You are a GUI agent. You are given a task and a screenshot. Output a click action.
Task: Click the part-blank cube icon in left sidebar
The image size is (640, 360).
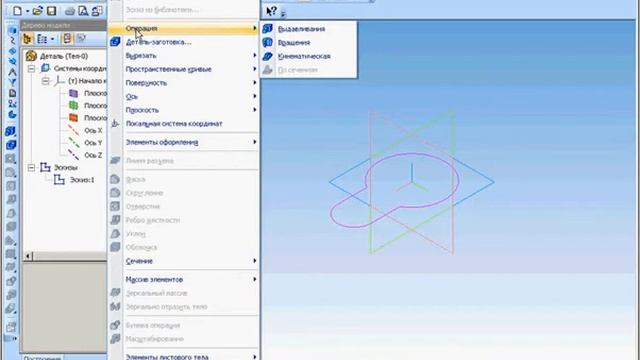[11, 145]
